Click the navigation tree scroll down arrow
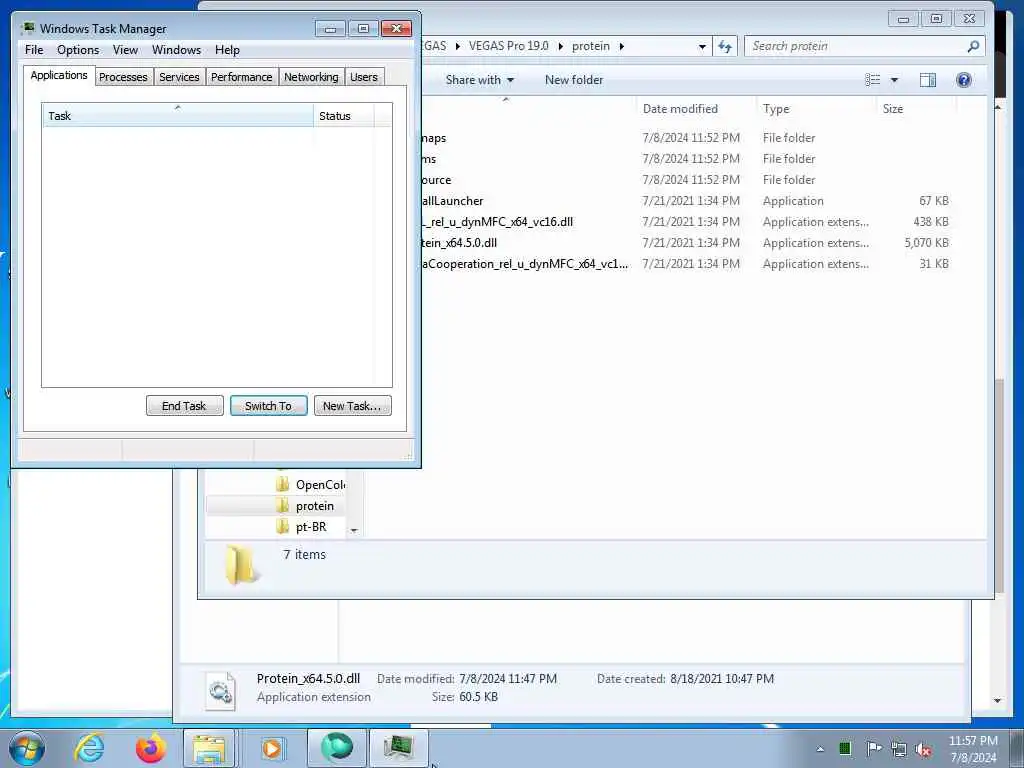The image size is (1024, 768). pyautogui.click(x=354, y=530)
